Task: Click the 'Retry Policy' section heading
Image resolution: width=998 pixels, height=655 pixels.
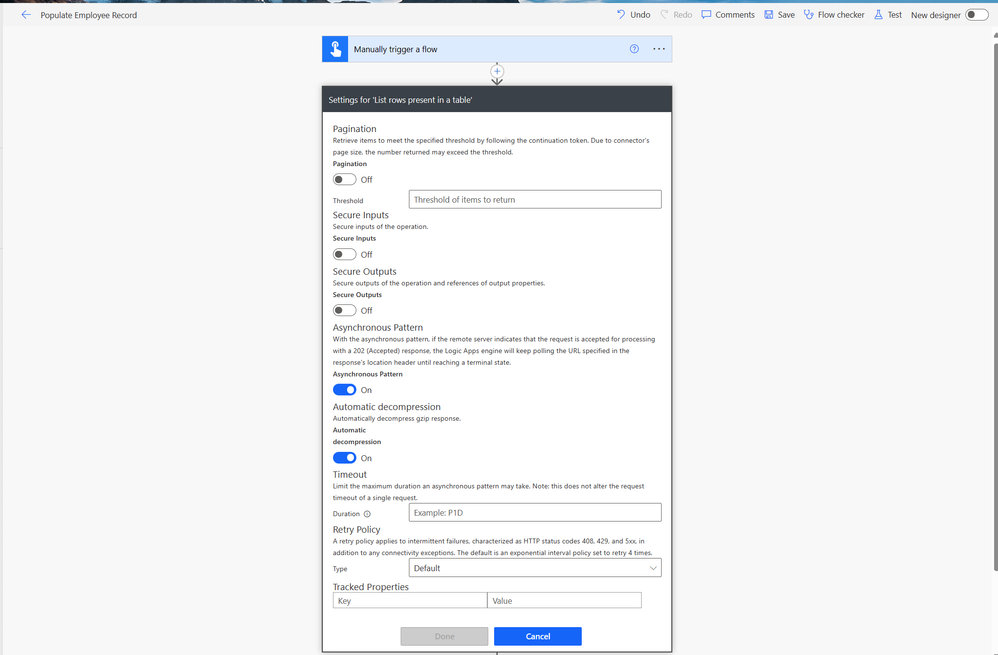Action: tap(356, 530)
